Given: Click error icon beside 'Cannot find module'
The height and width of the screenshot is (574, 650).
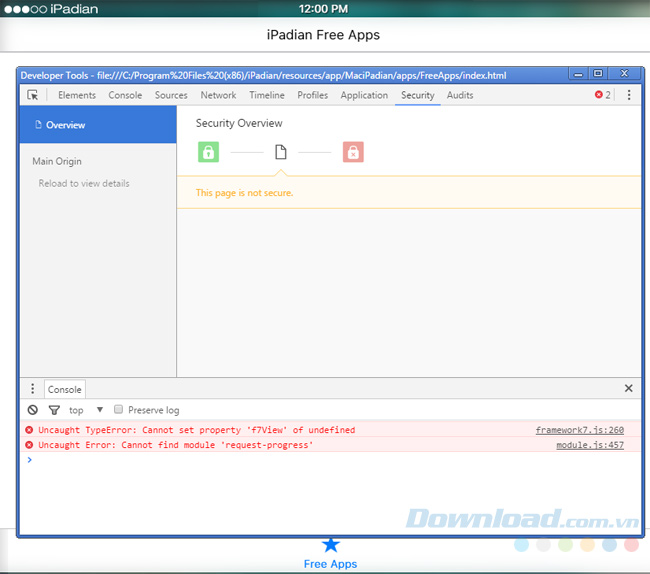Looking at the screenshot, I should 29,445.
